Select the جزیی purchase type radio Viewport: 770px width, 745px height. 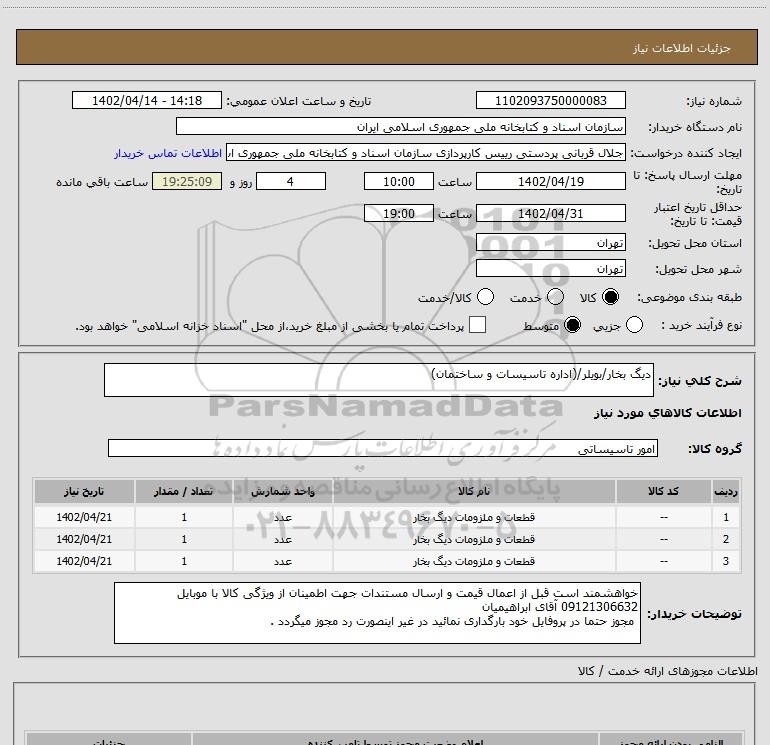(x=634, y=325)
